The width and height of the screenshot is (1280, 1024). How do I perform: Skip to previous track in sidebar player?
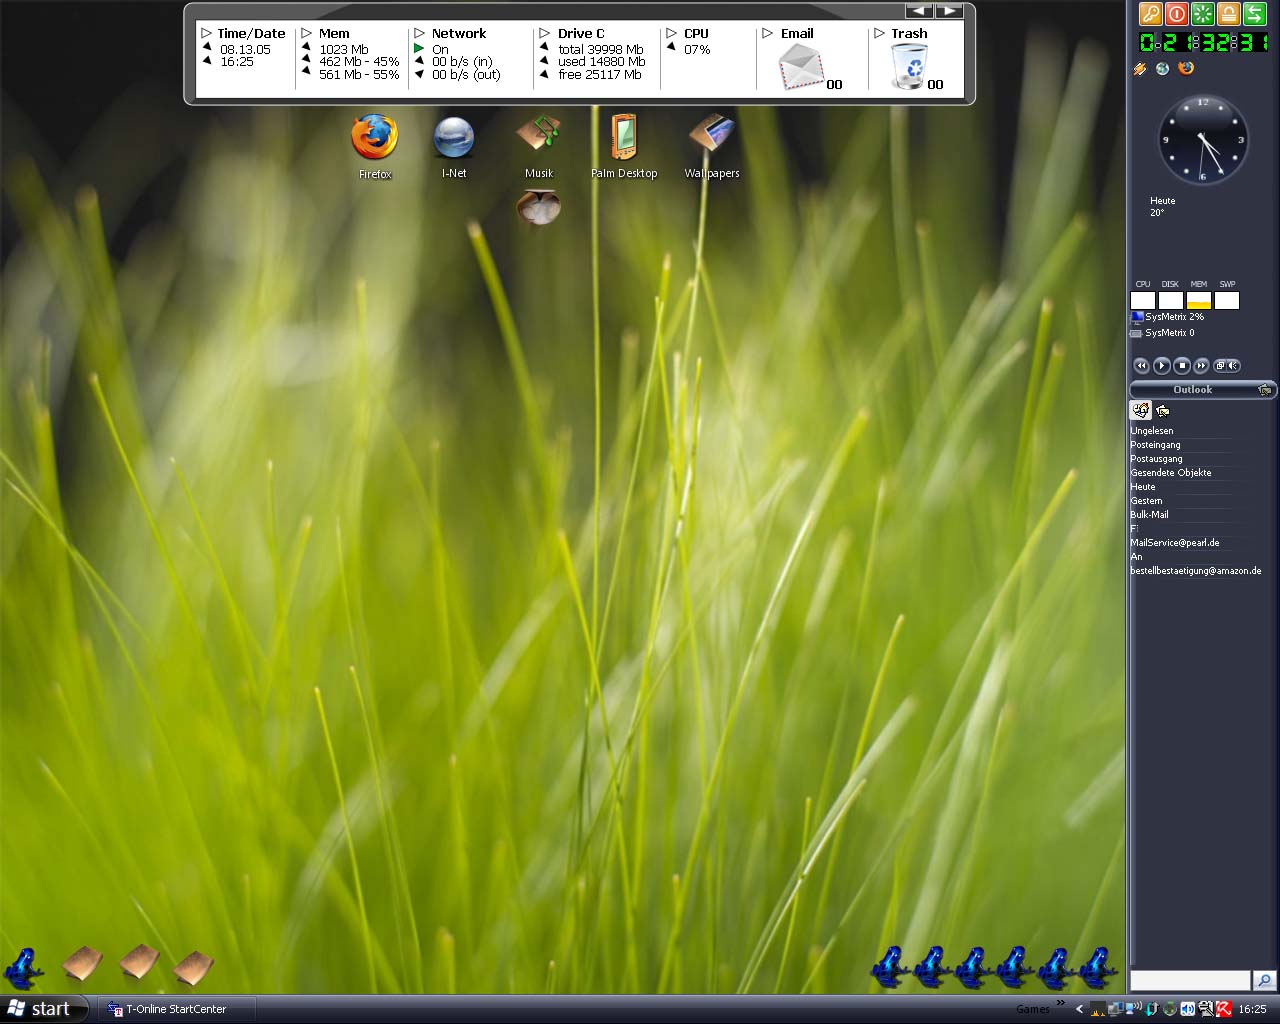[x=1141, y=365]
